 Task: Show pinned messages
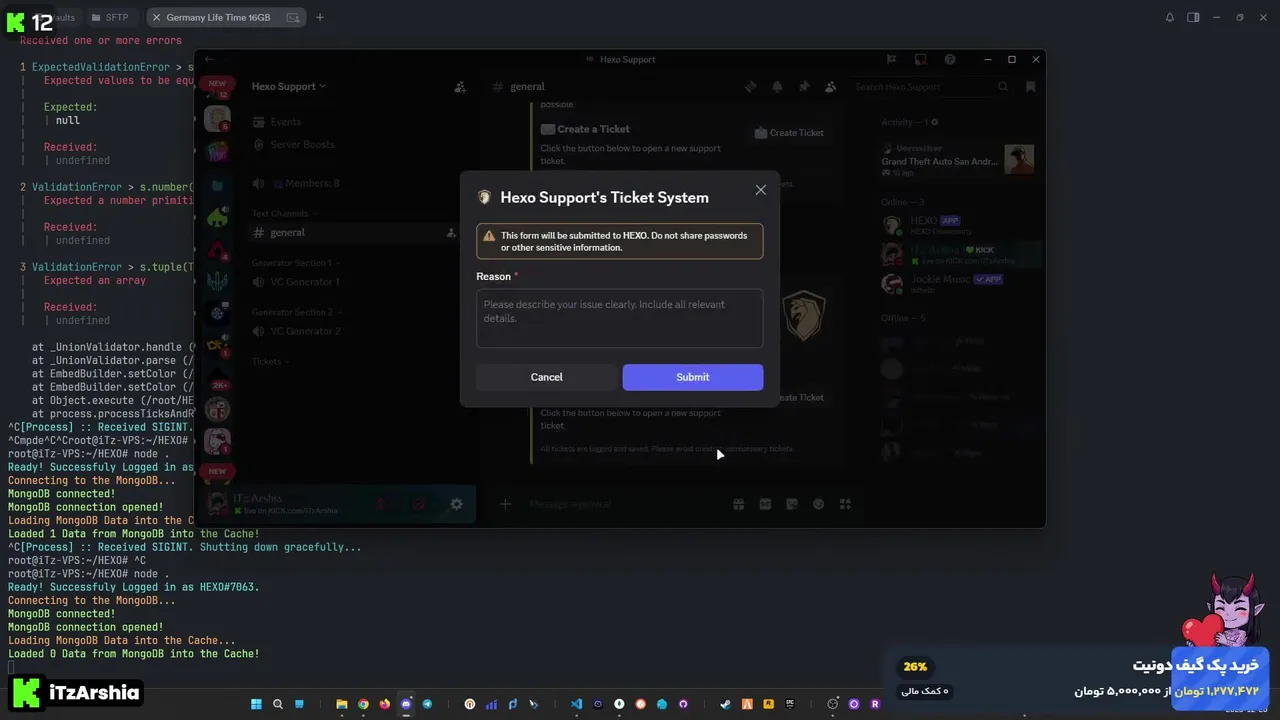[804, 87]
